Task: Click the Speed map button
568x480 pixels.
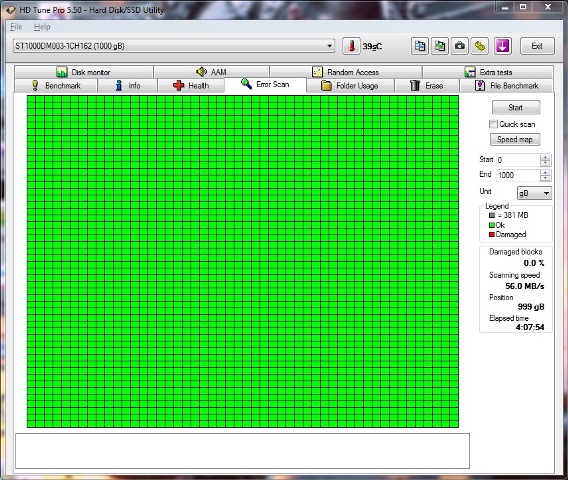Action: click(x=515, y=139)
